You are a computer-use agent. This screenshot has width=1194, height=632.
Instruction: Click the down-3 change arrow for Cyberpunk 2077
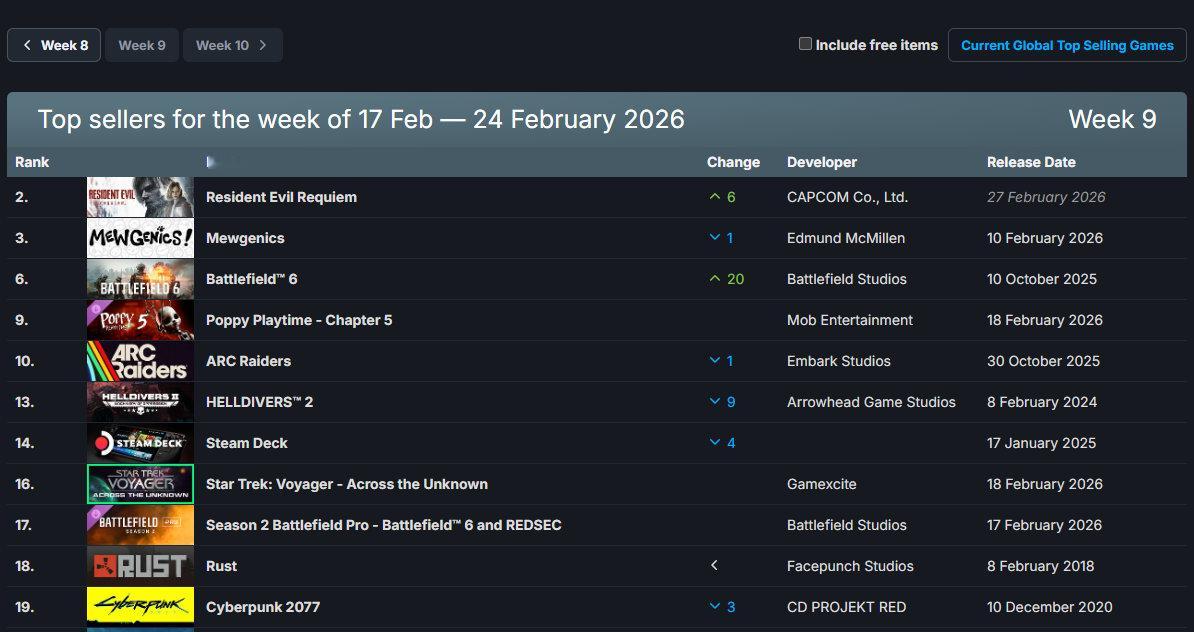tap(722, 607)
